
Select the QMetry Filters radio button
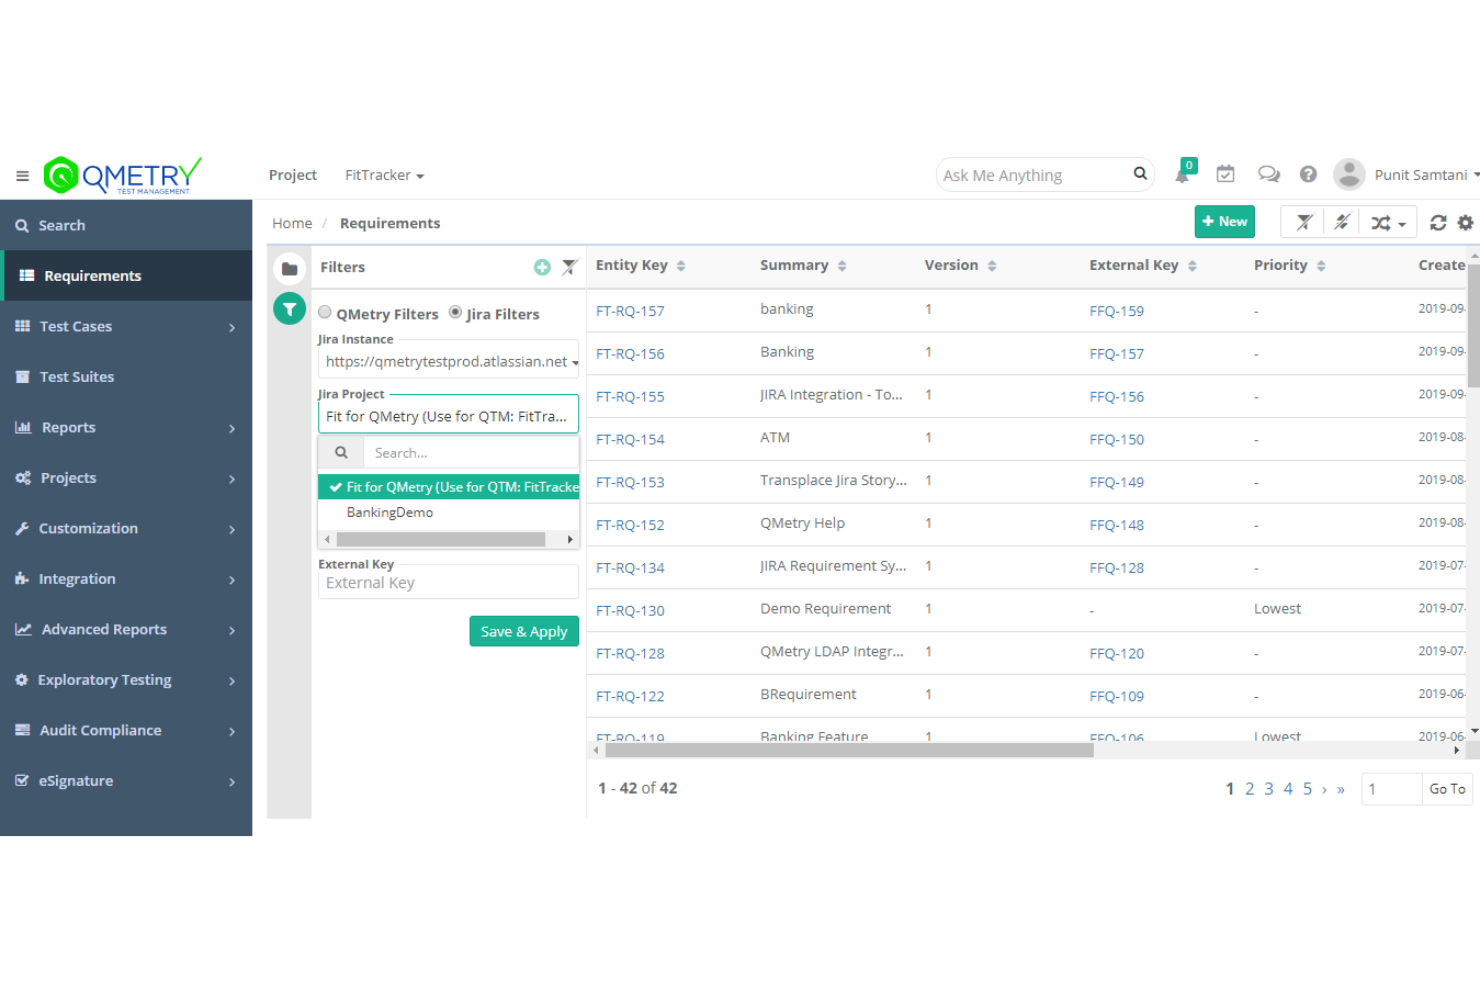click(x=324, y=313)
